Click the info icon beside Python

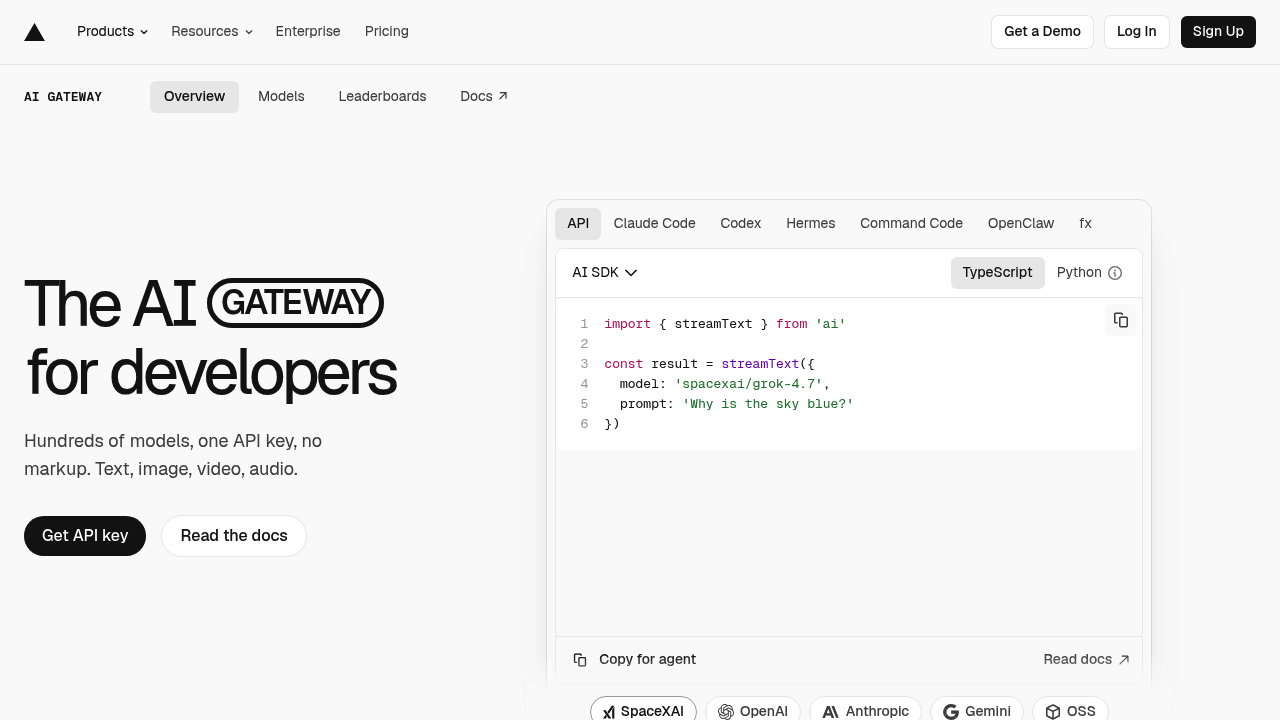tap(1115, 273)
